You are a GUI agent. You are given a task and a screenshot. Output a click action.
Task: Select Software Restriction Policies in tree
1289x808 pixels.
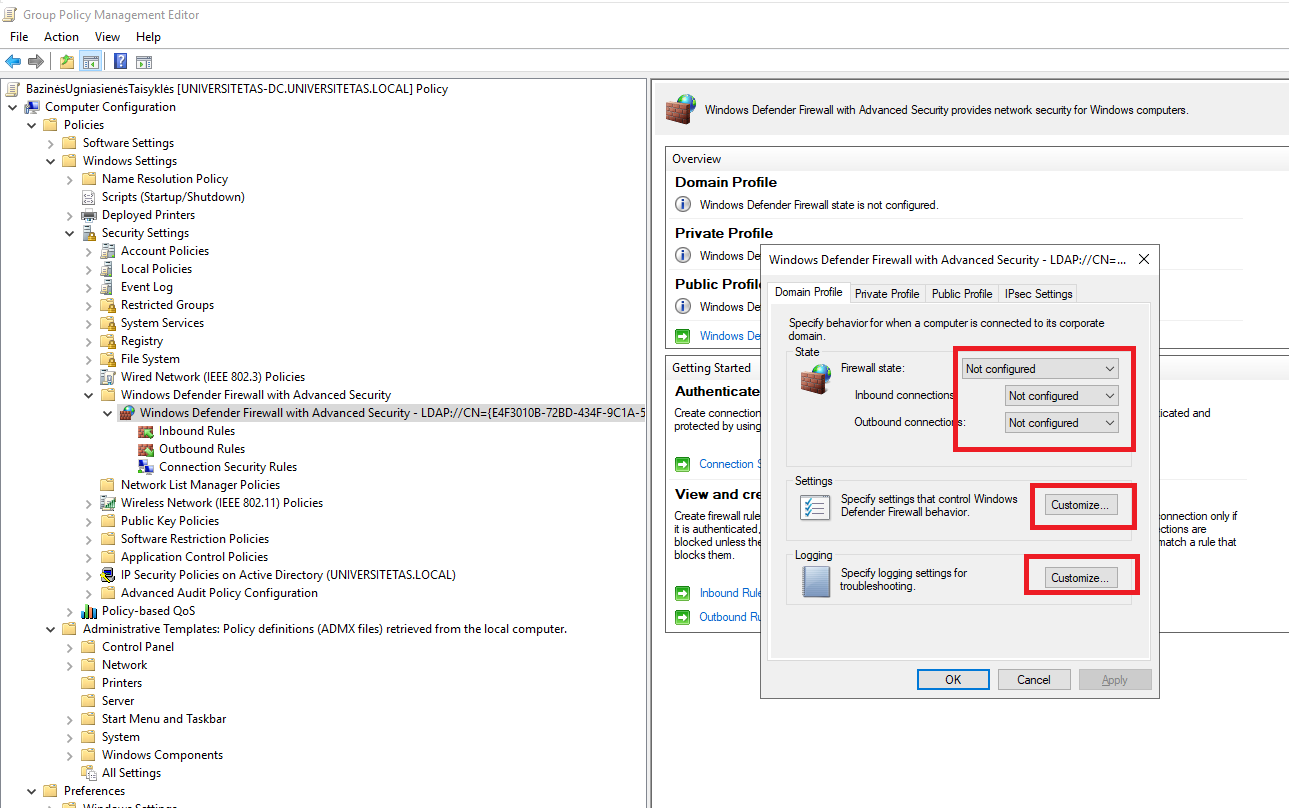click(x=195, y=539)
